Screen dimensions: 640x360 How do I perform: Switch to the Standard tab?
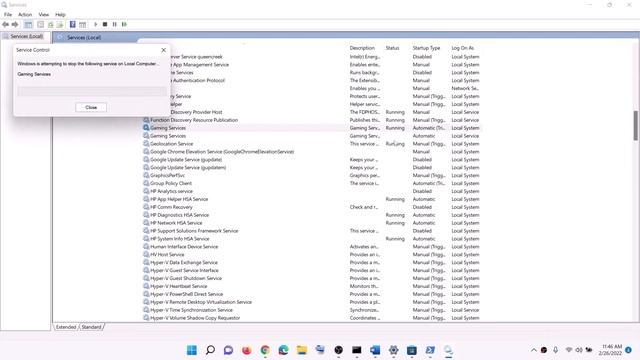coord(91,327)
